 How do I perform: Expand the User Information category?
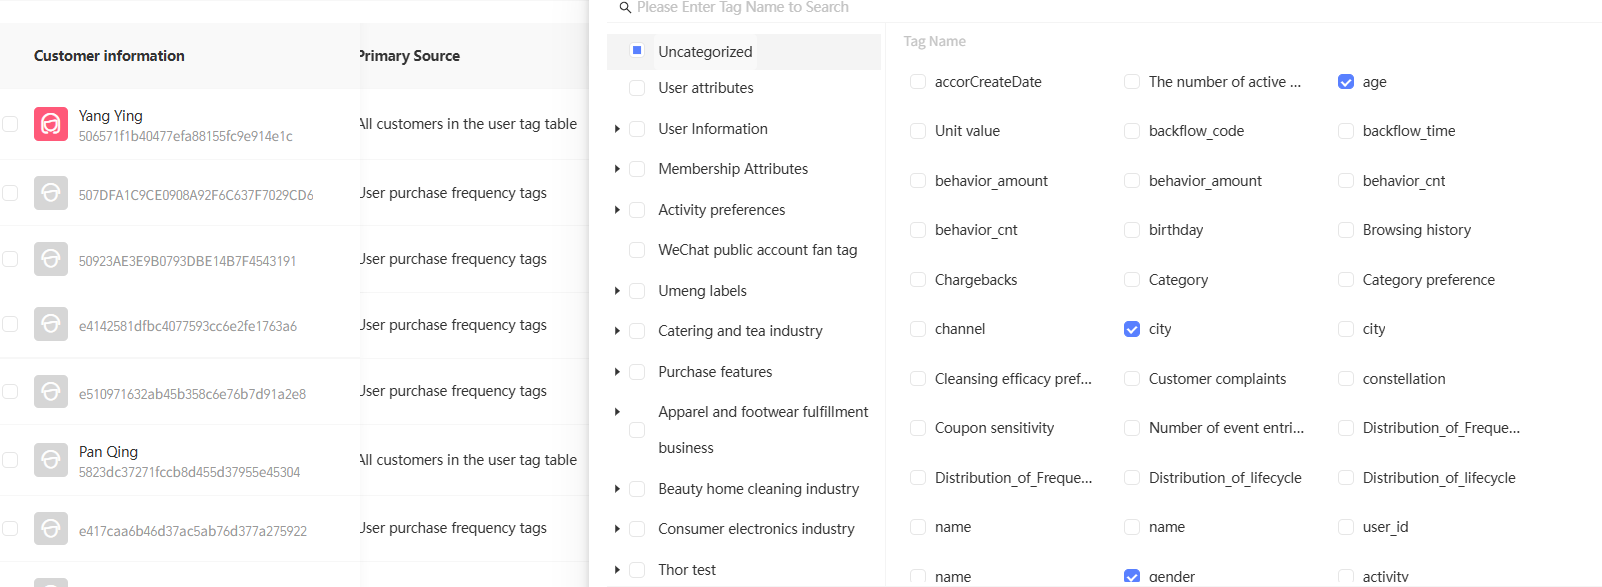617,129
